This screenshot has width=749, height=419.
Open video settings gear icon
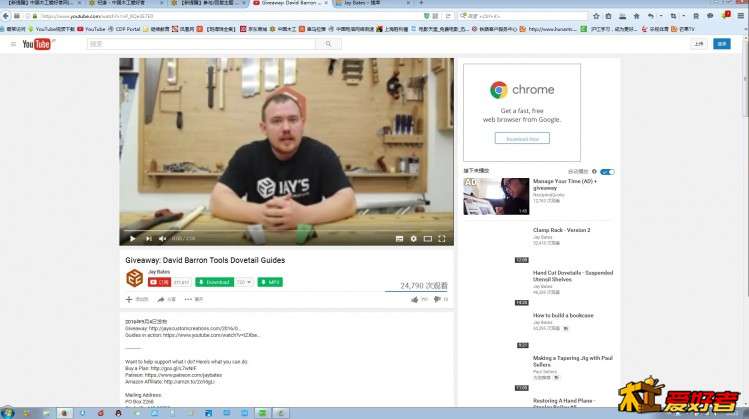point(413,238)
